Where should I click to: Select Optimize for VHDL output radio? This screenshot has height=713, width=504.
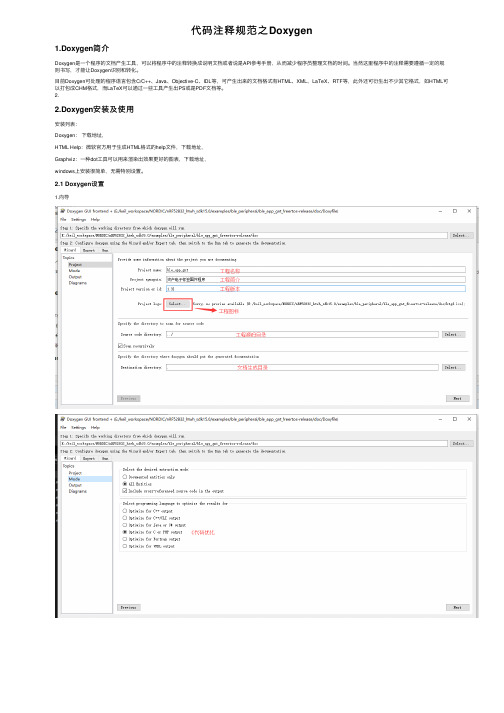125,546
